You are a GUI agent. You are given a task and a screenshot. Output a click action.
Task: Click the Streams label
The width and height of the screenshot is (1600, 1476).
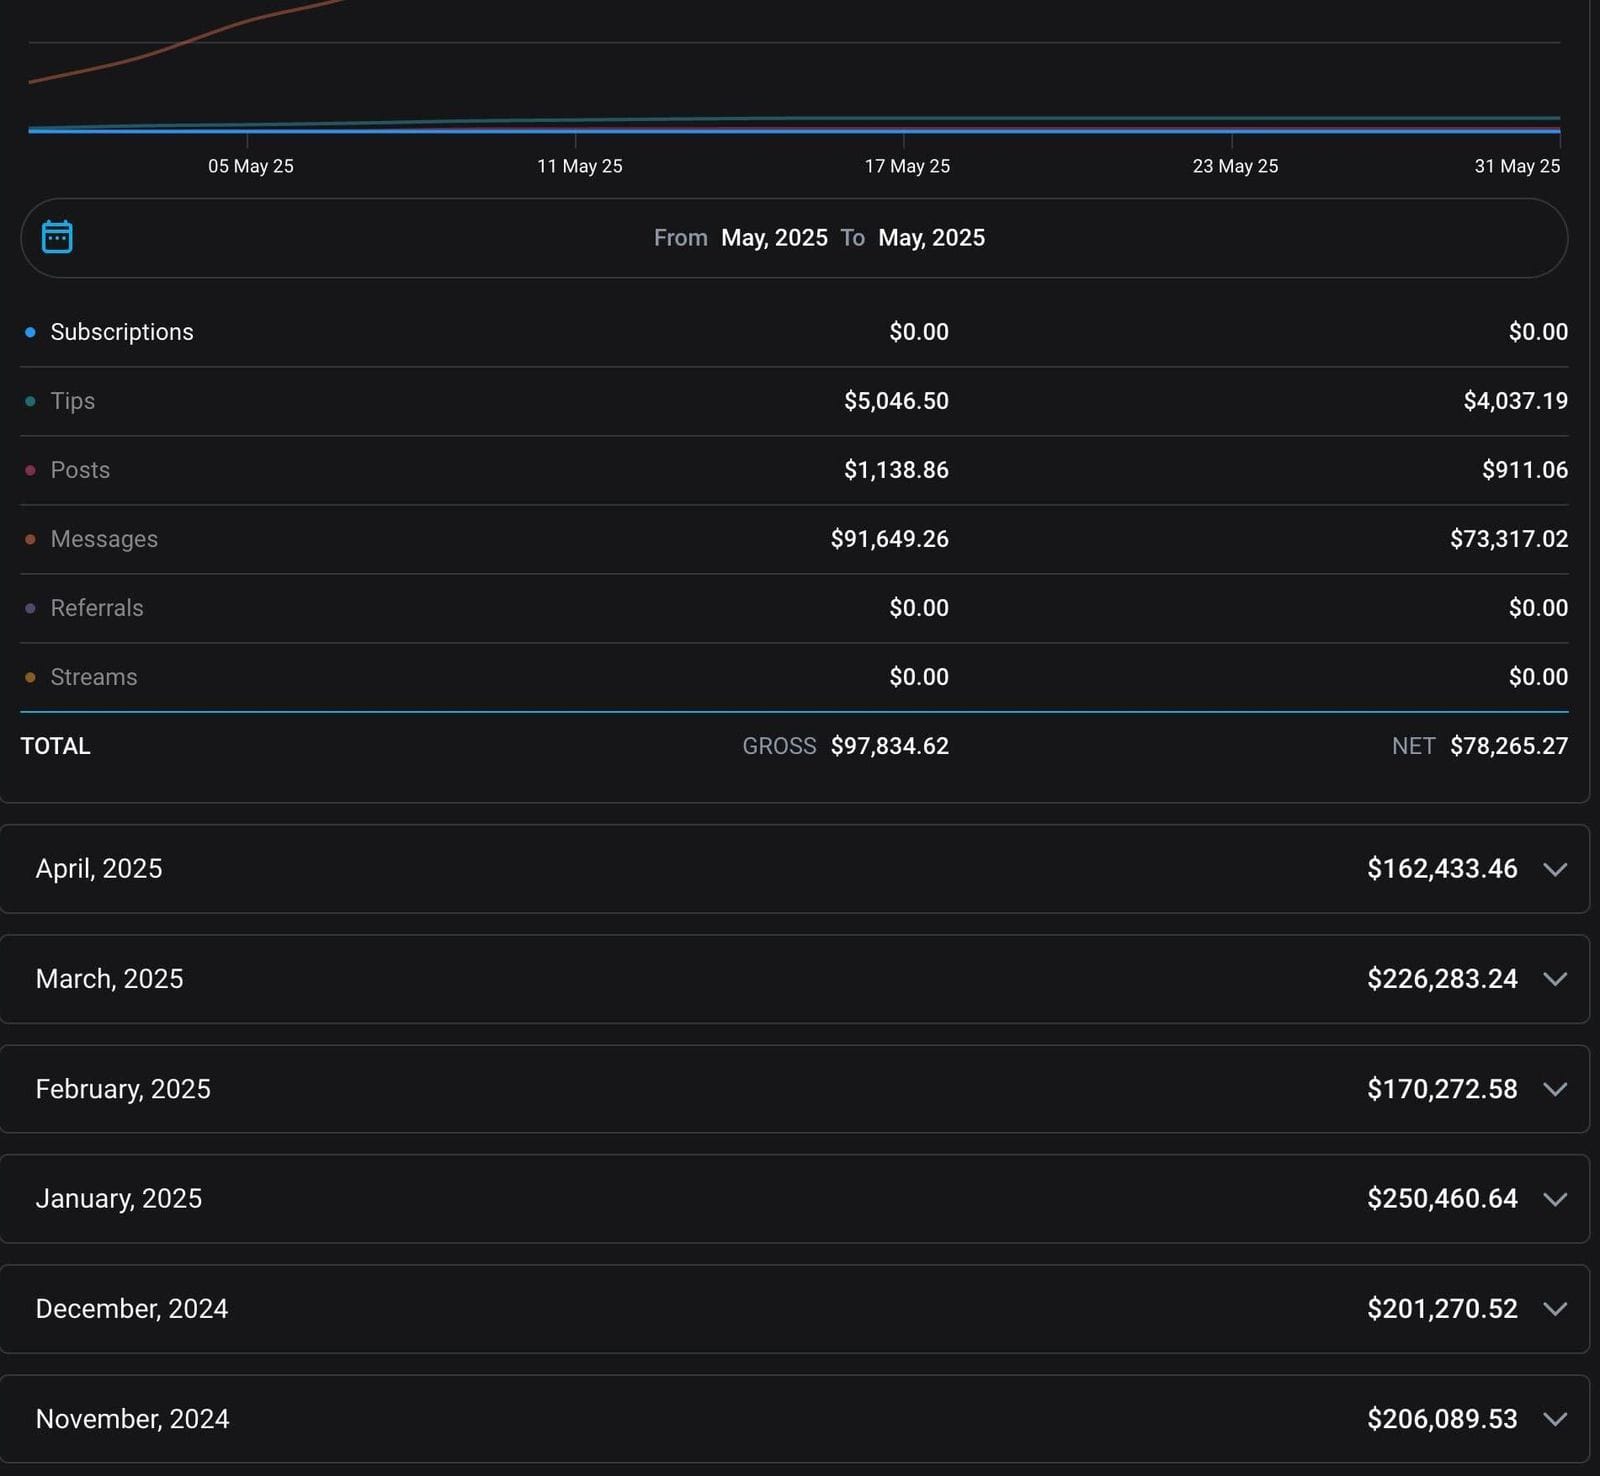94,677
